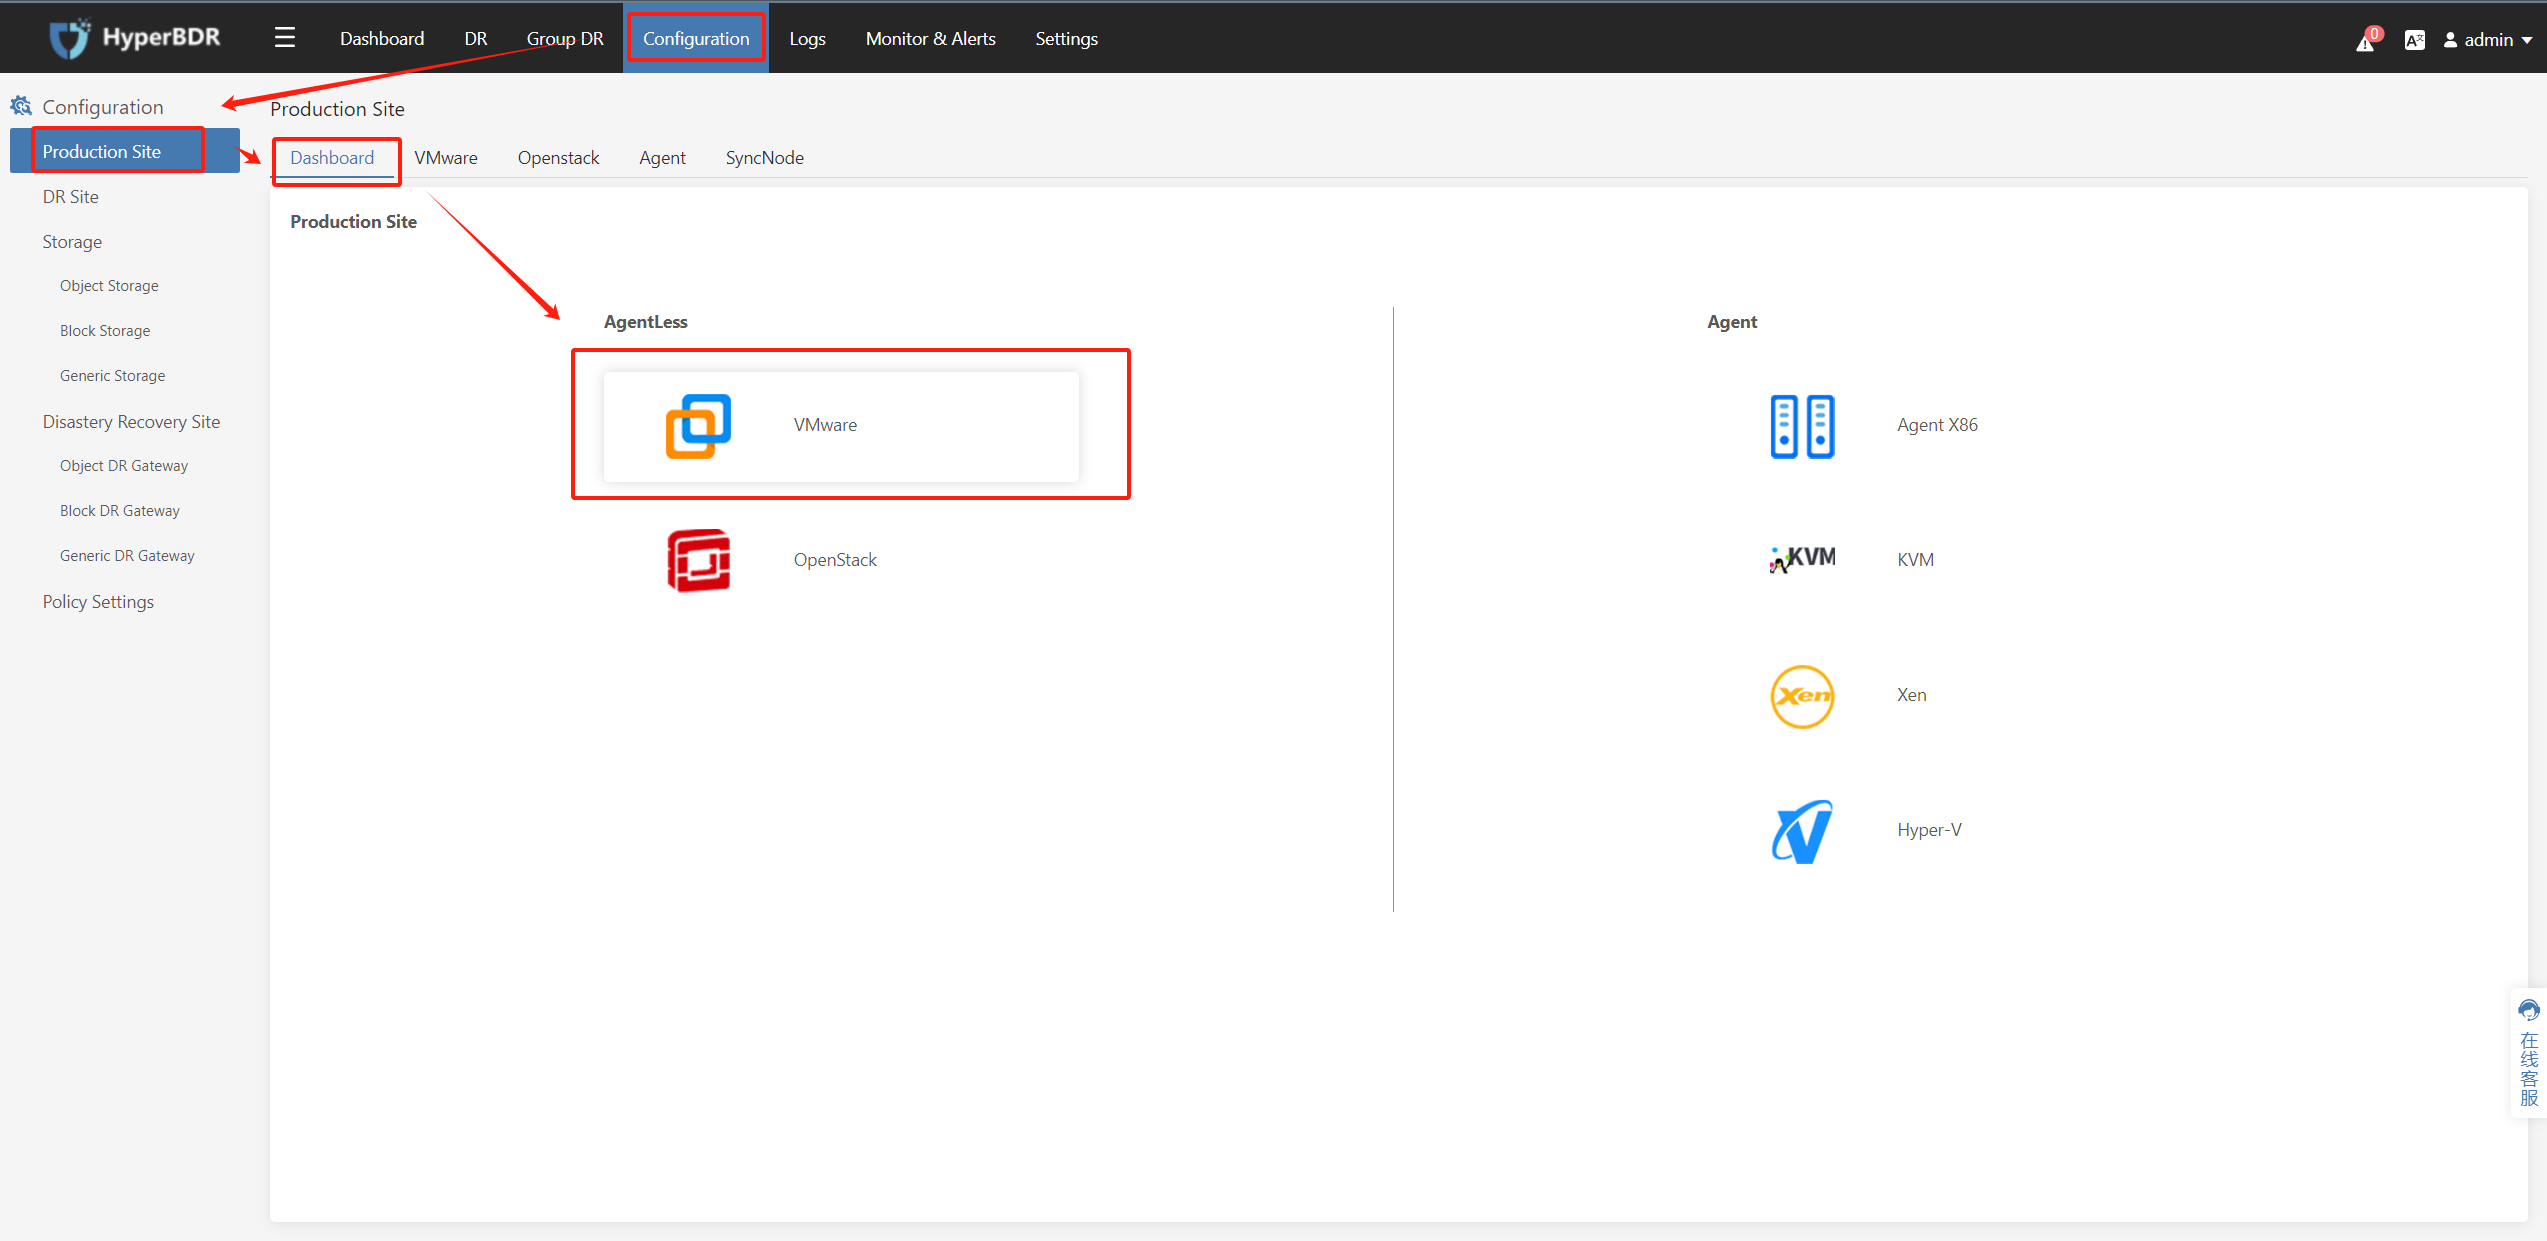Click the blue Hyper-V logo icon

(1802, 831)
